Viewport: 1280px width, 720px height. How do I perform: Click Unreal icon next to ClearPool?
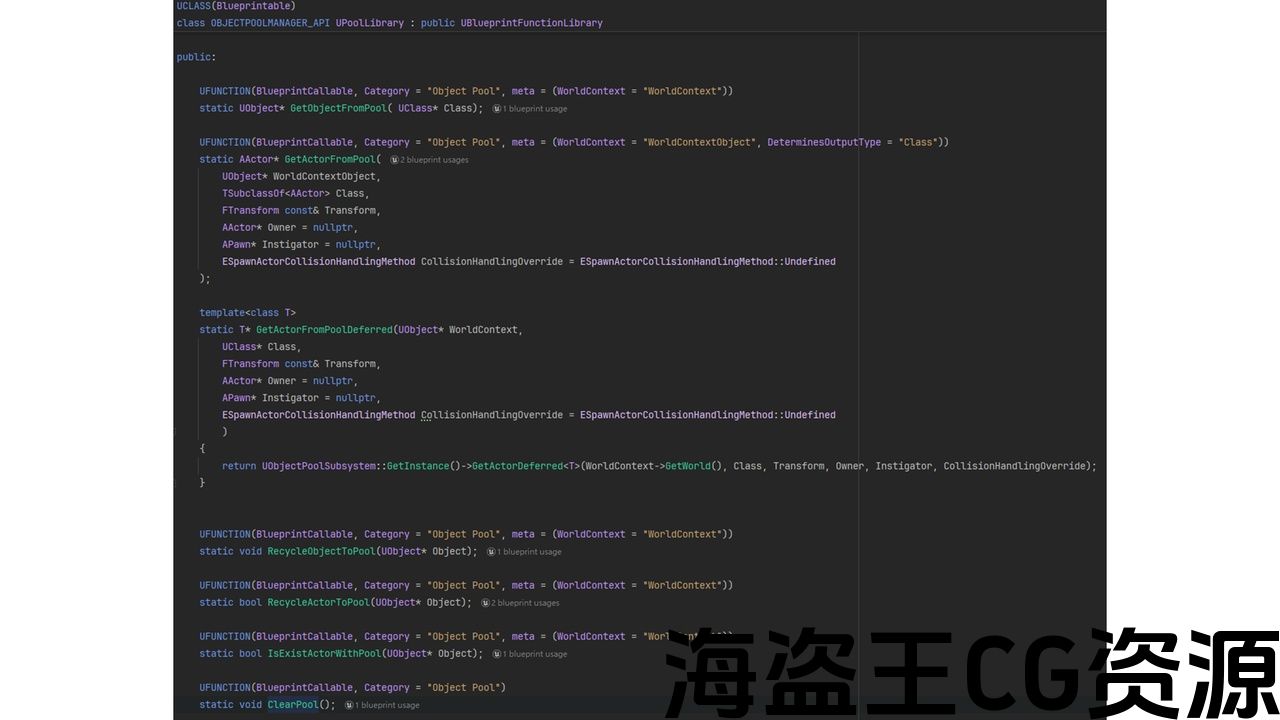coord(349,705)
